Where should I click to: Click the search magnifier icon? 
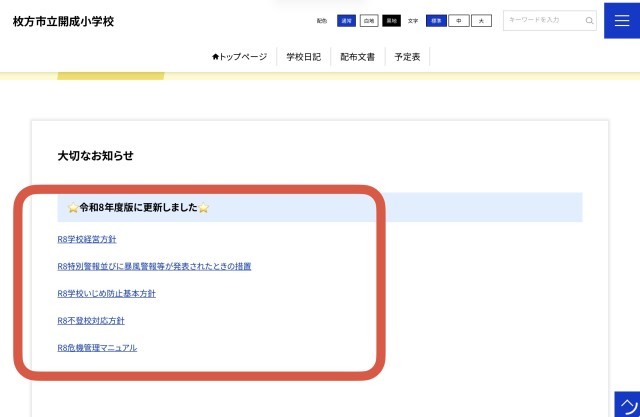(590, 20)
